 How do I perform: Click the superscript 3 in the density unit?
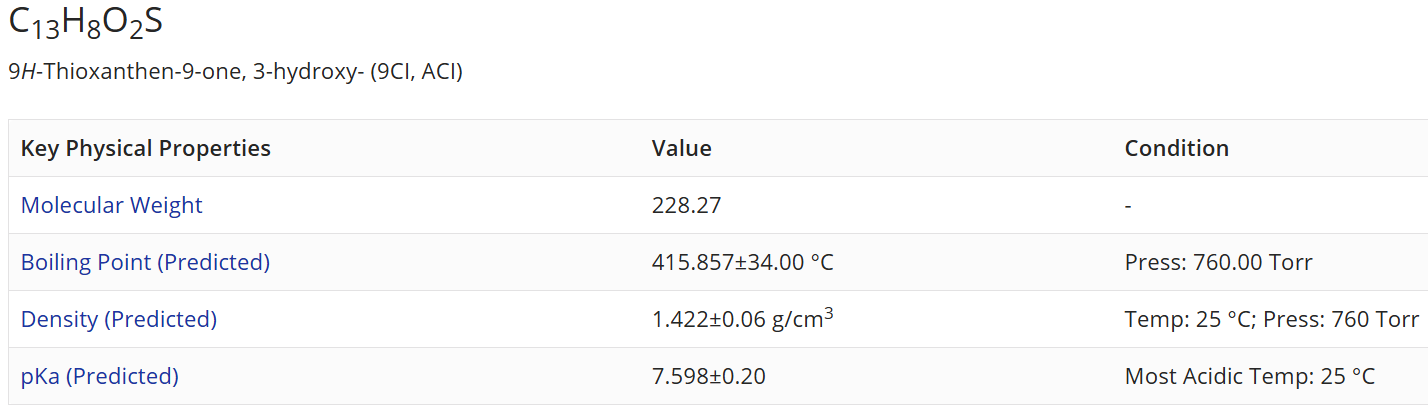click(x=829, y=314)
